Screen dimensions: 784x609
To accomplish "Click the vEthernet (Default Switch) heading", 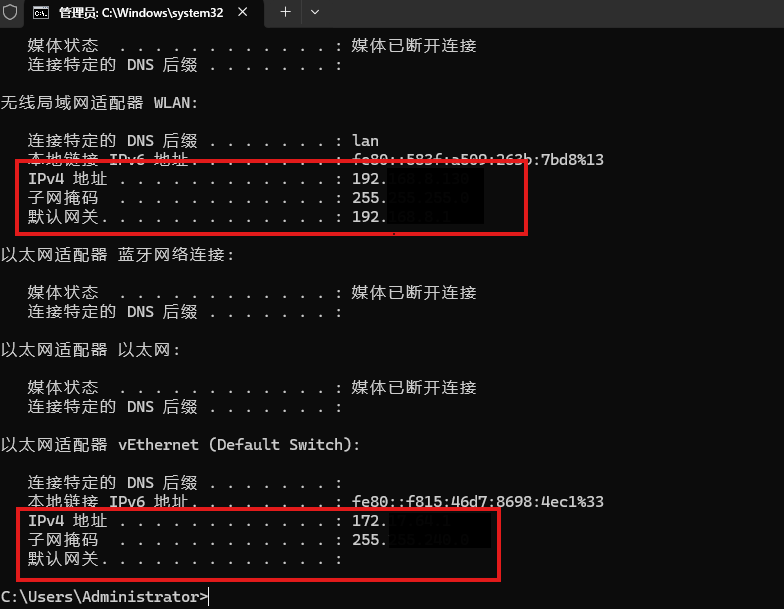I will 180,444.
